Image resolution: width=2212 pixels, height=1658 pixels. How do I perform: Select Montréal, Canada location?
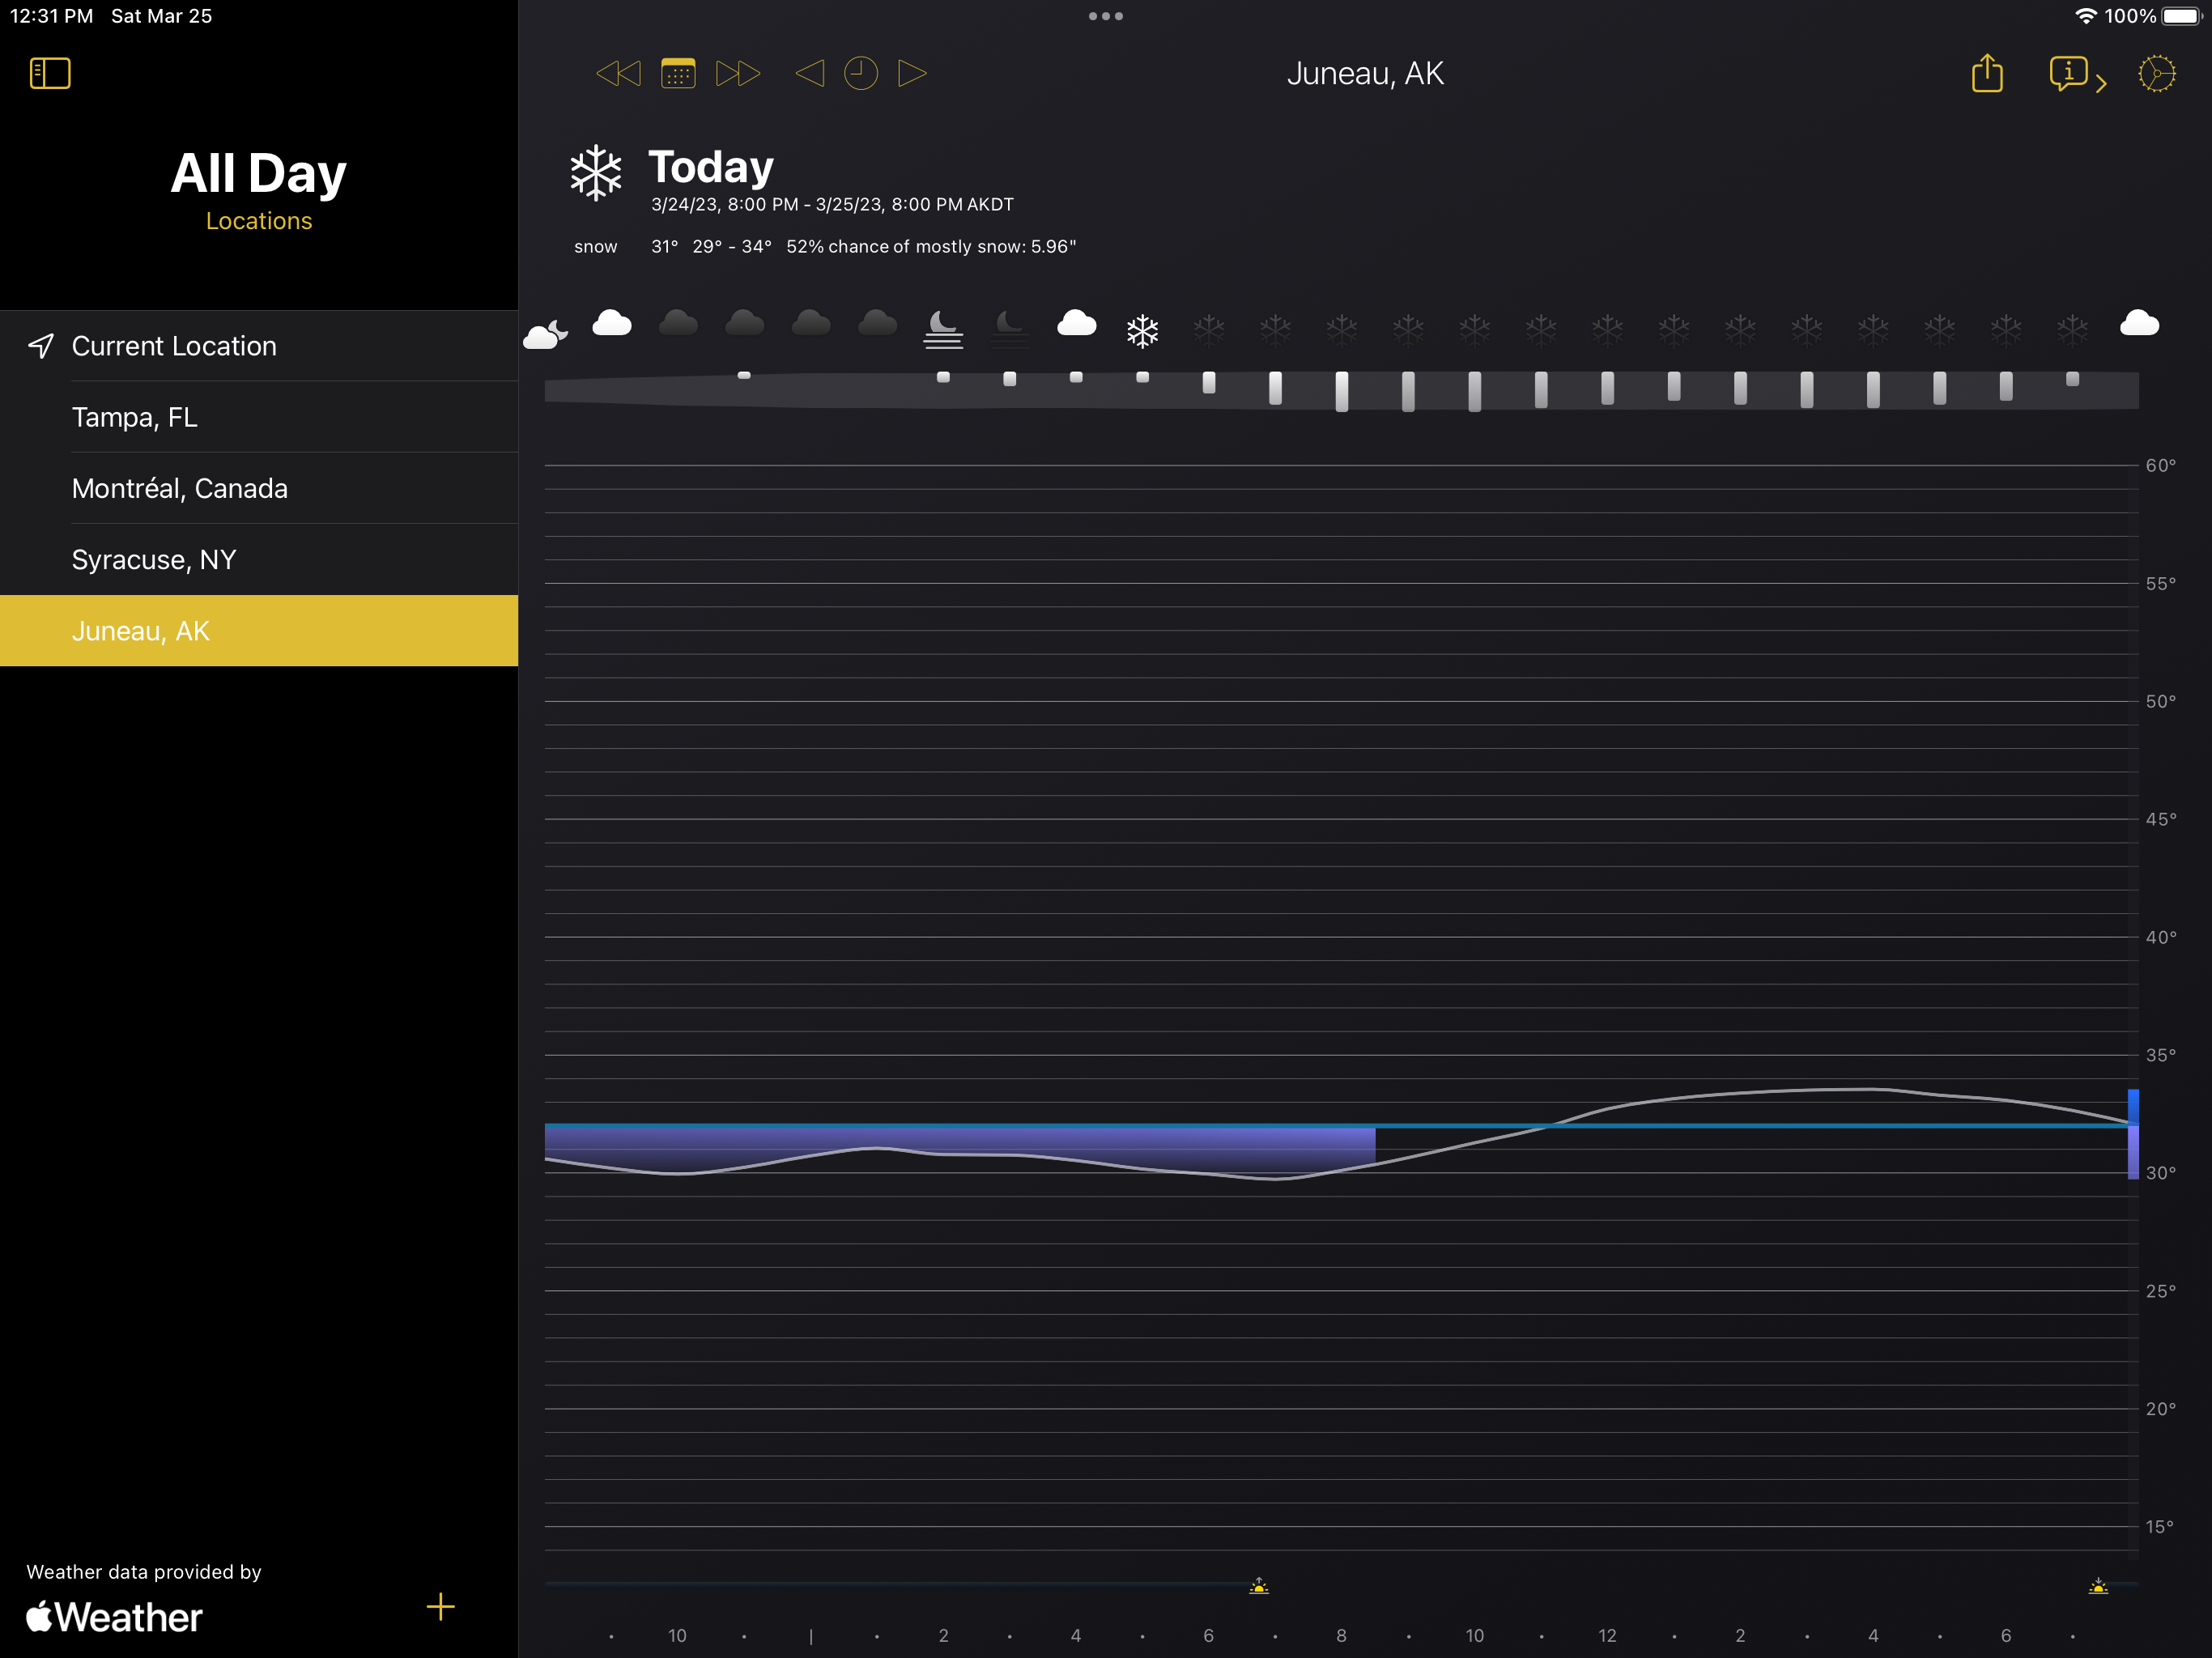coord(259,488)
